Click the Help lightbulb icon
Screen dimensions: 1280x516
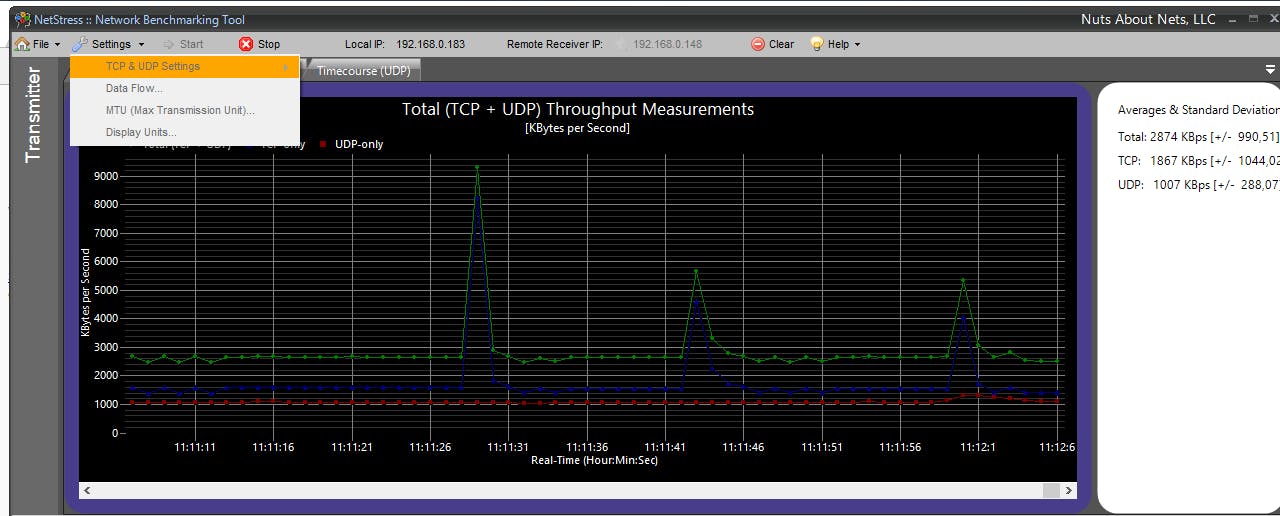pyautogui.click(x=816, y=44)
